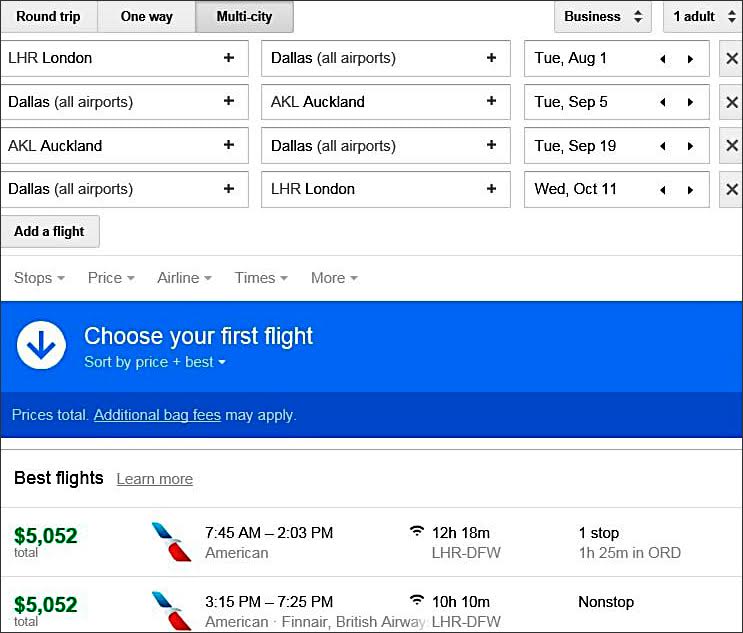Expand the Airline filter
This screenshot has width=743, height=633.
pyautogui.click(x=184, y=278)
